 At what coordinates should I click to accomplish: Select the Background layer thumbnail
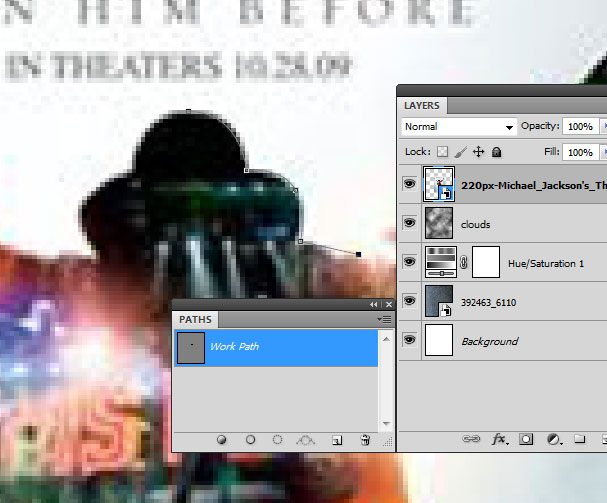pyautogui.click(x=439, y=340)
